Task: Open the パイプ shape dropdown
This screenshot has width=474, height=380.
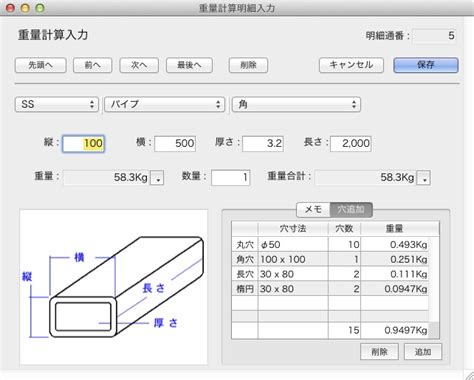Action: point(165,104)
